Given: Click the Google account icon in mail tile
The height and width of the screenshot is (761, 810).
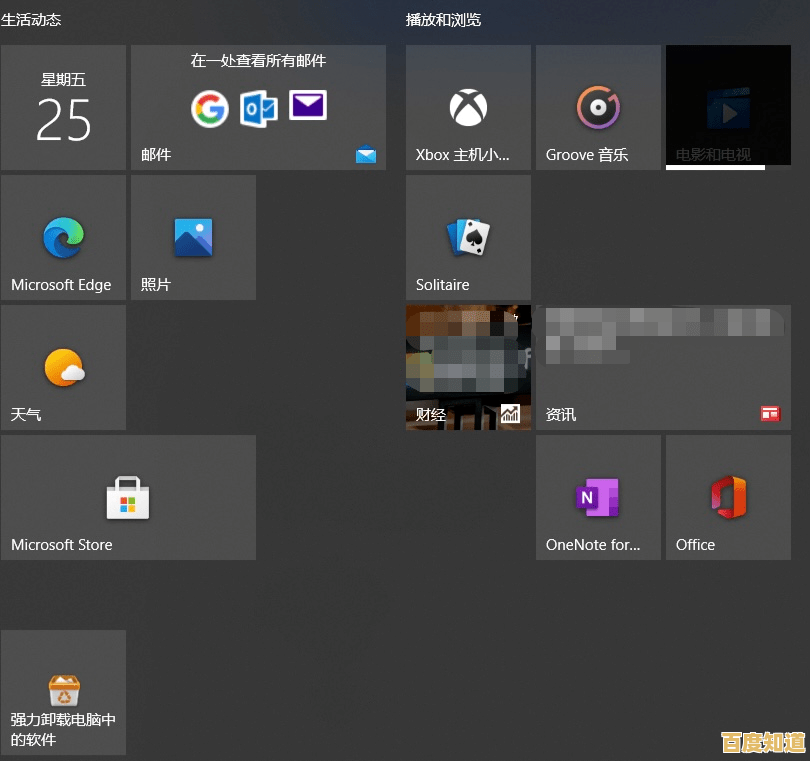Looking at the screenshot, I should (x=210, y=108).
